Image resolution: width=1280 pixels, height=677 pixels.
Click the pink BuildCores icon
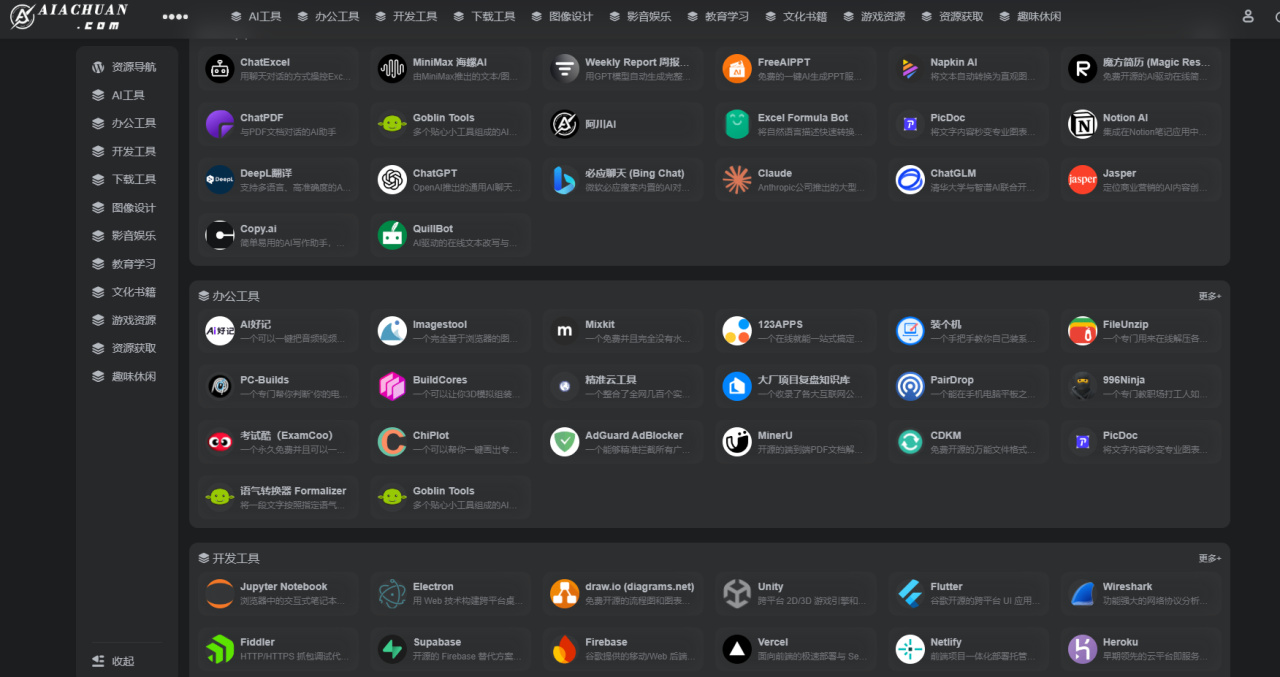[x=392, y=386]
